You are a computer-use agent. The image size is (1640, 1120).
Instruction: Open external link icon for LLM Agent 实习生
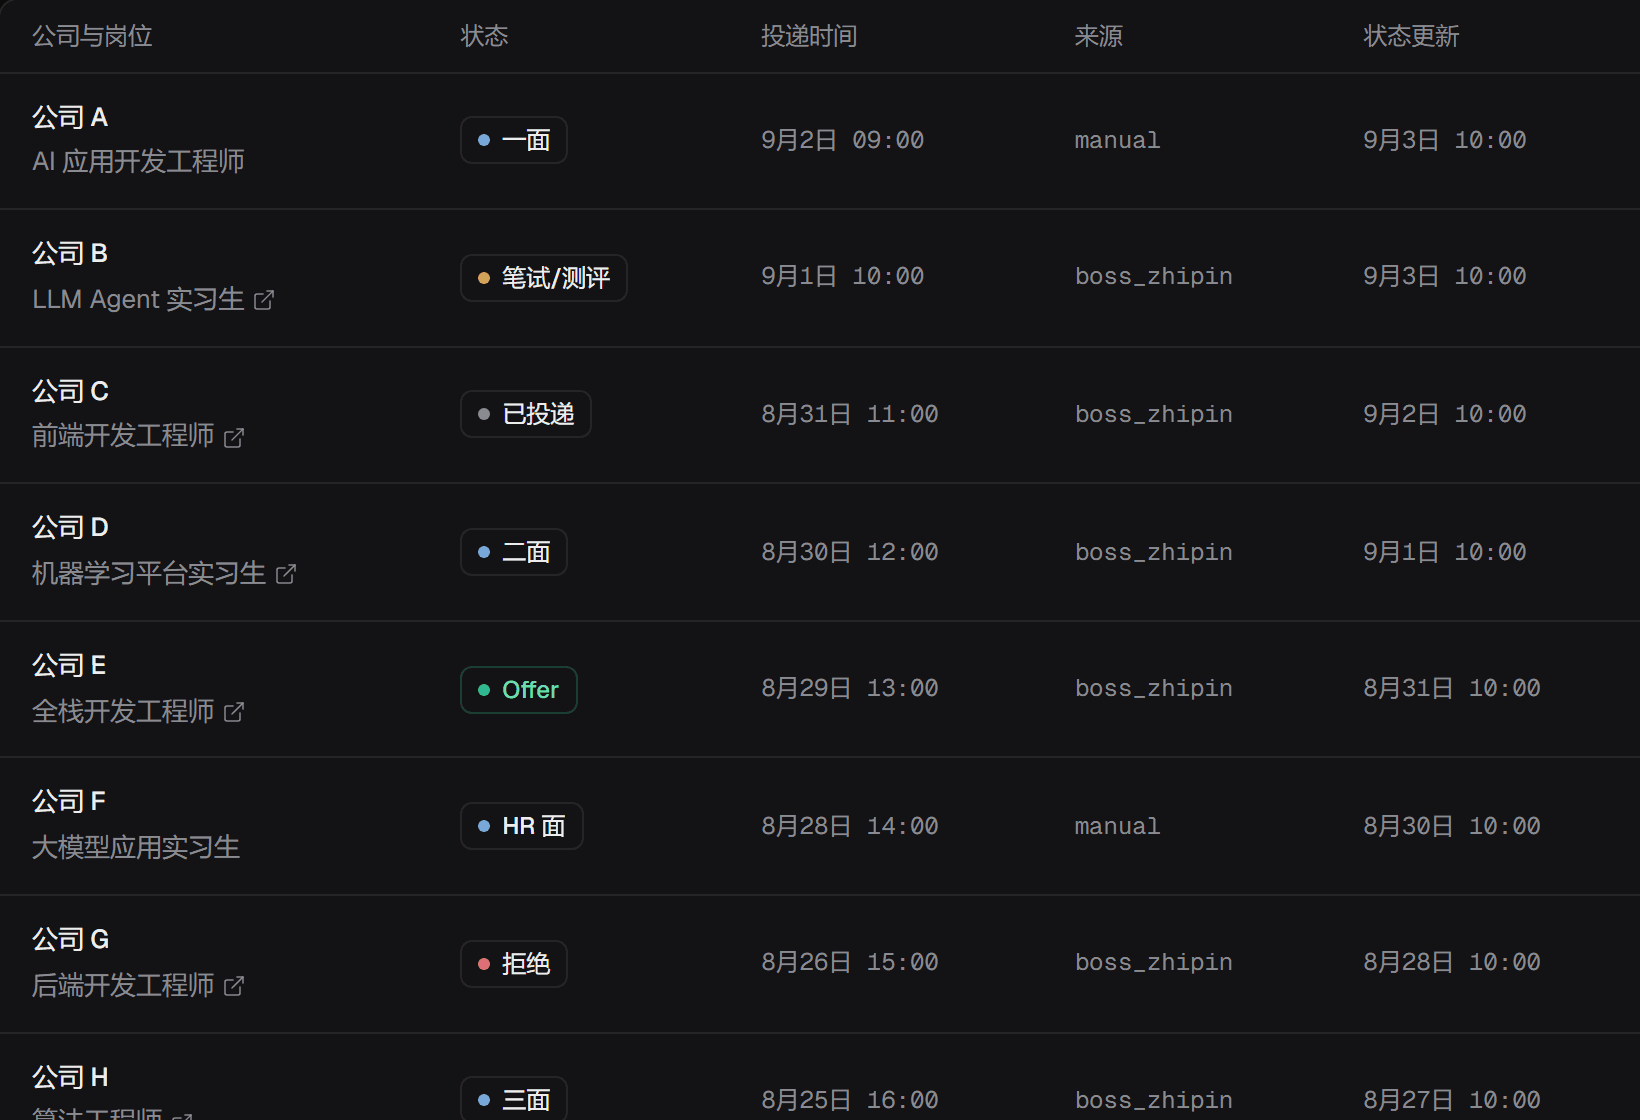pos(264,300)
